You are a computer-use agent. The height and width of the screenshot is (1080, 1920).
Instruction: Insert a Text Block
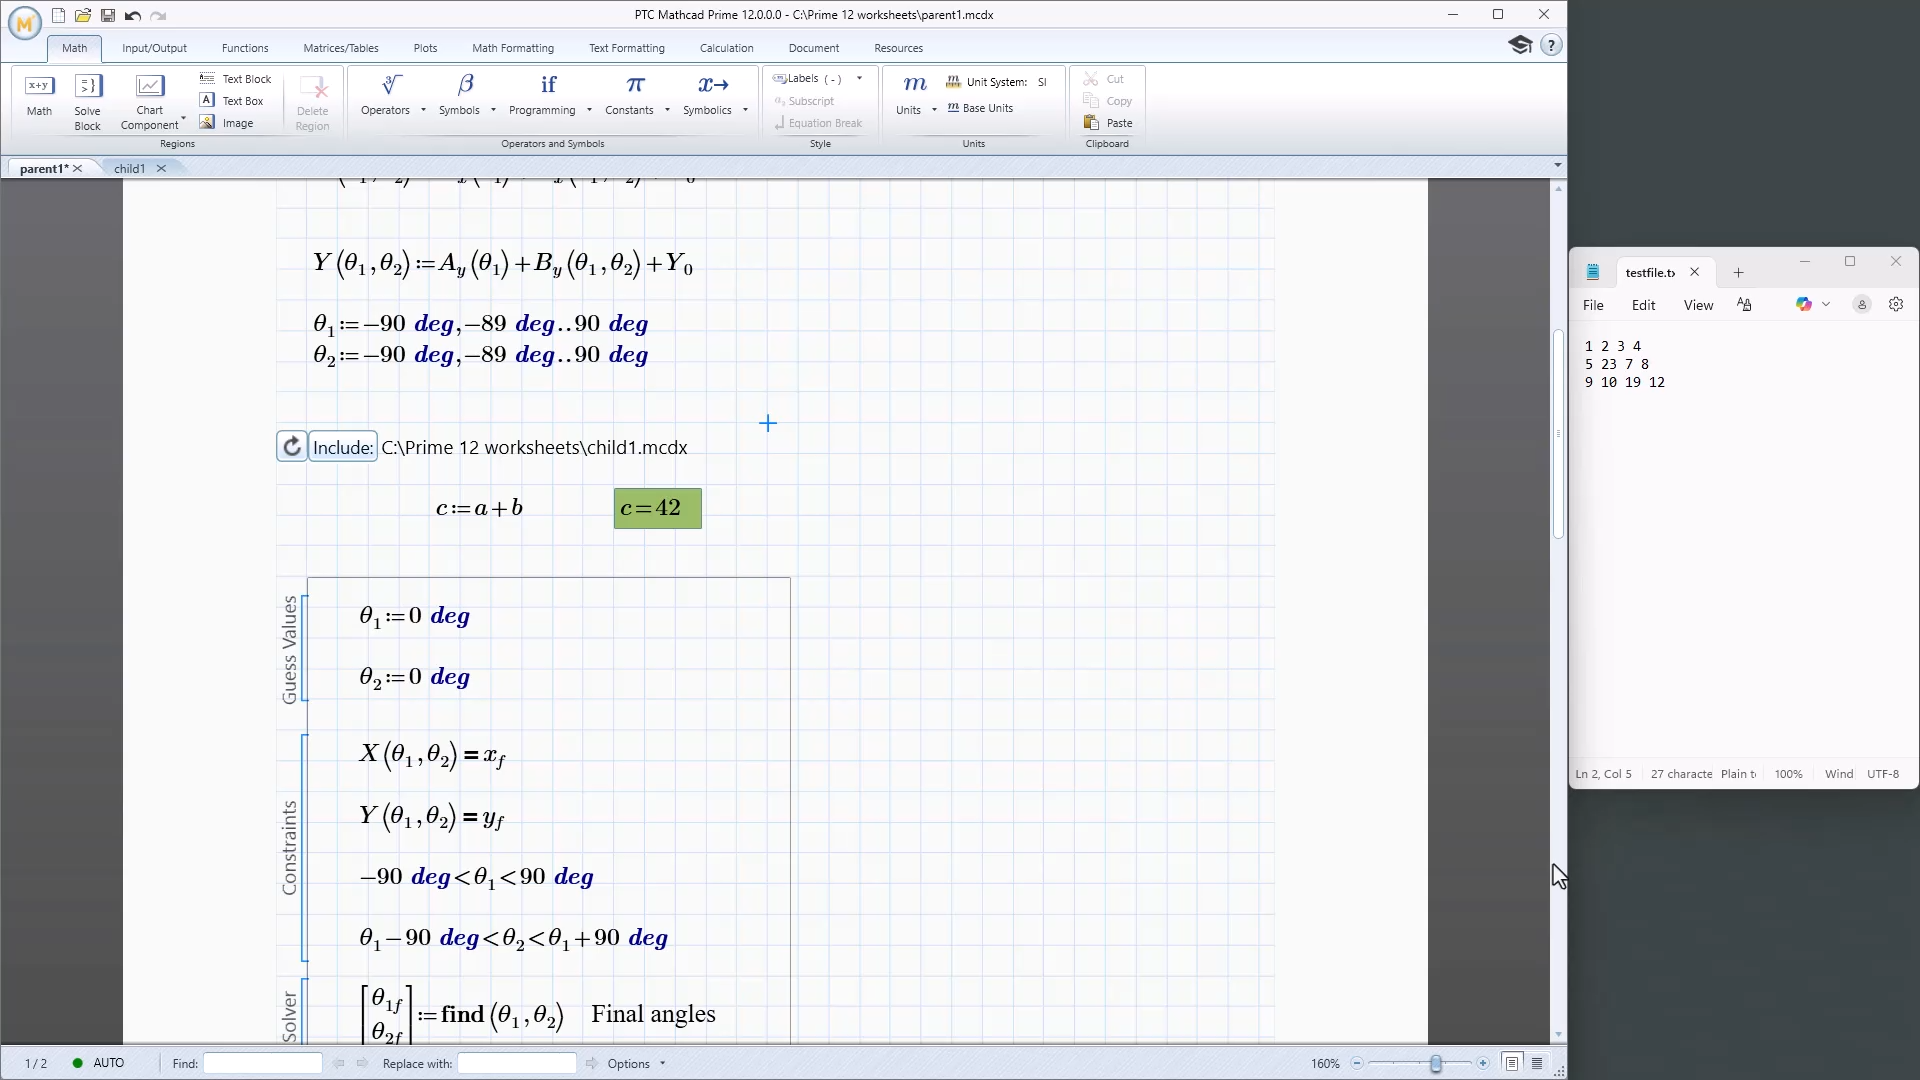coord(236,79)
